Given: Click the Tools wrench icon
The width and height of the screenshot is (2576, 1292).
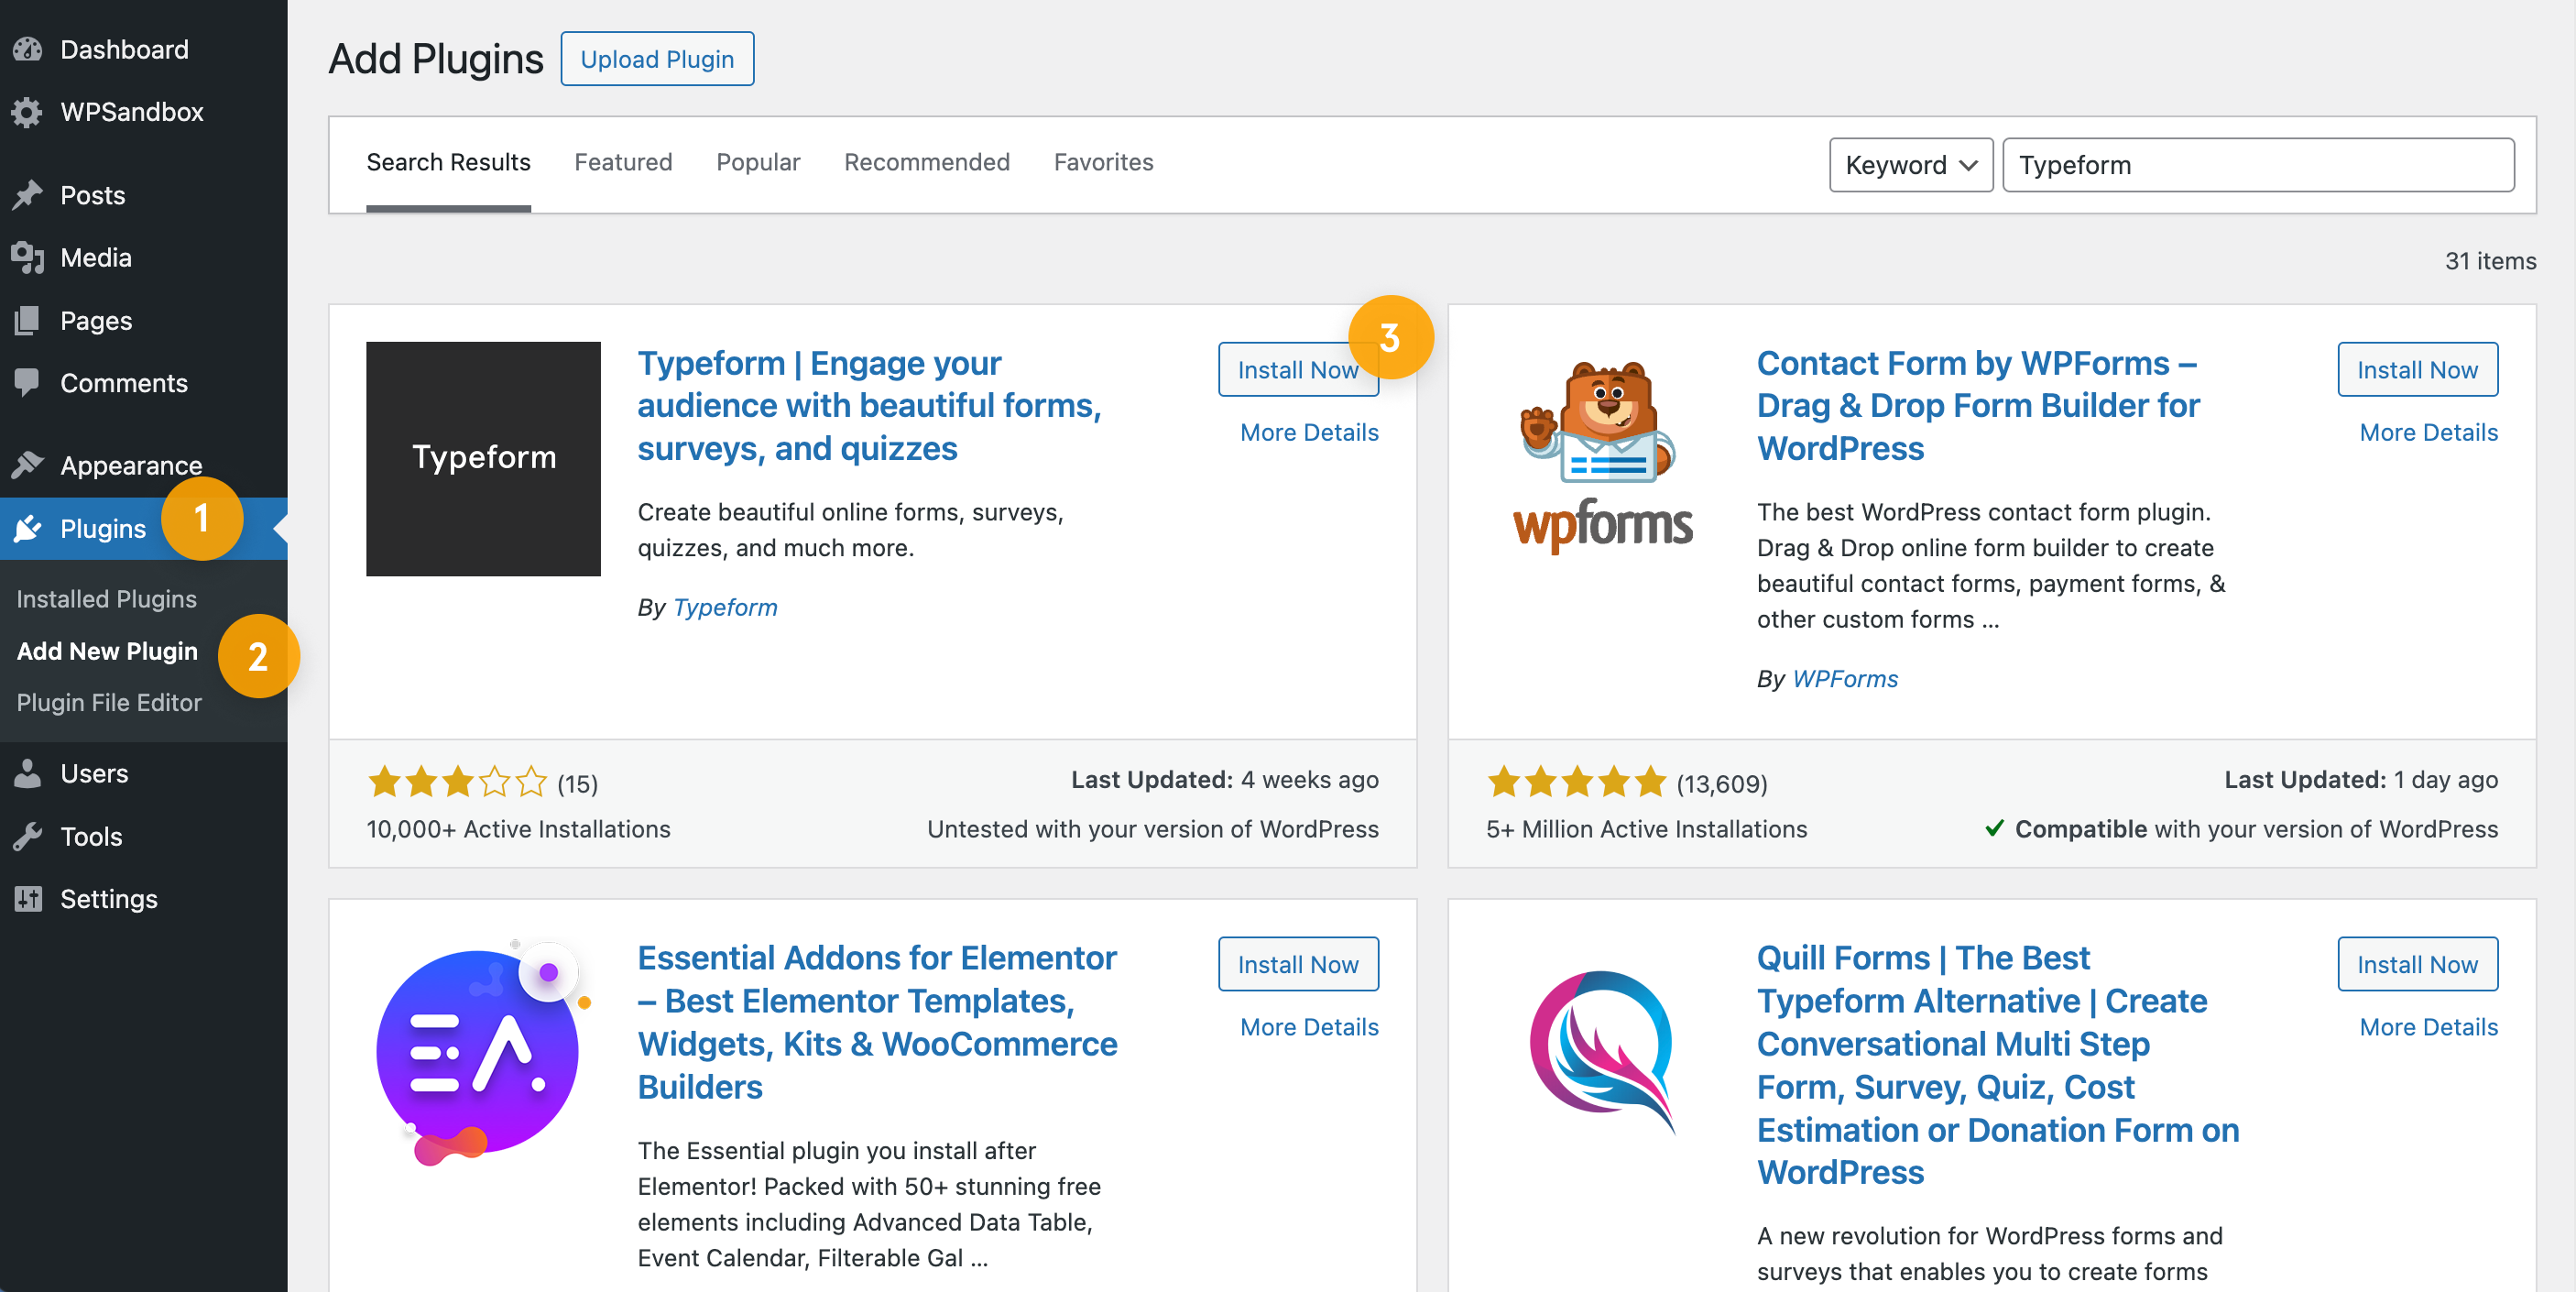Looking at the screenshot, I should [x=28, y=836].
